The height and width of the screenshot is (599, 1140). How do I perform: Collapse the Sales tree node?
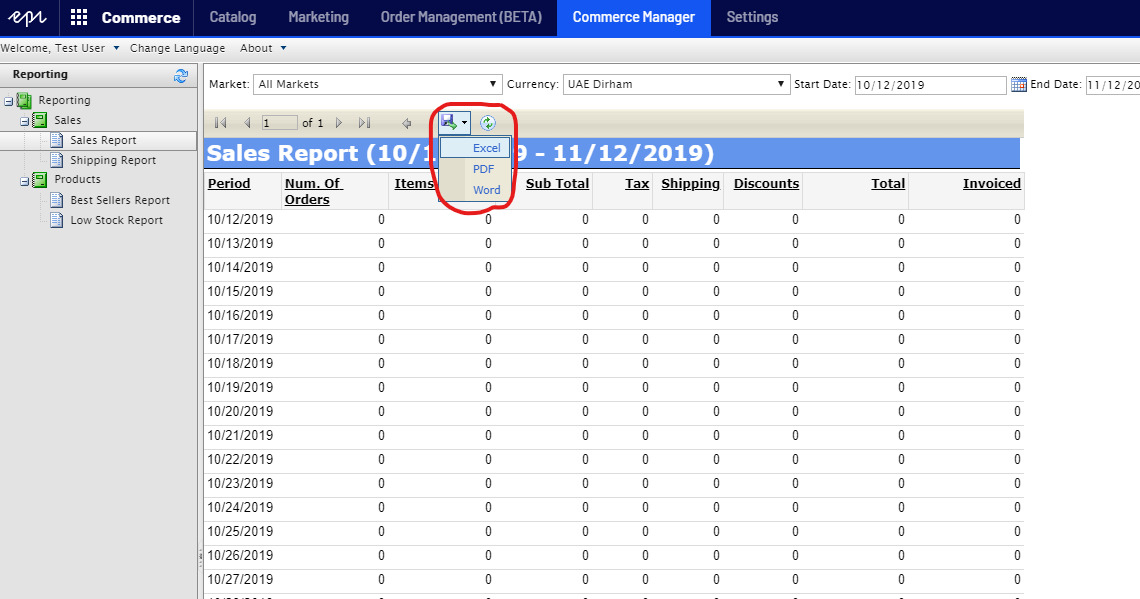coord(24,120)
